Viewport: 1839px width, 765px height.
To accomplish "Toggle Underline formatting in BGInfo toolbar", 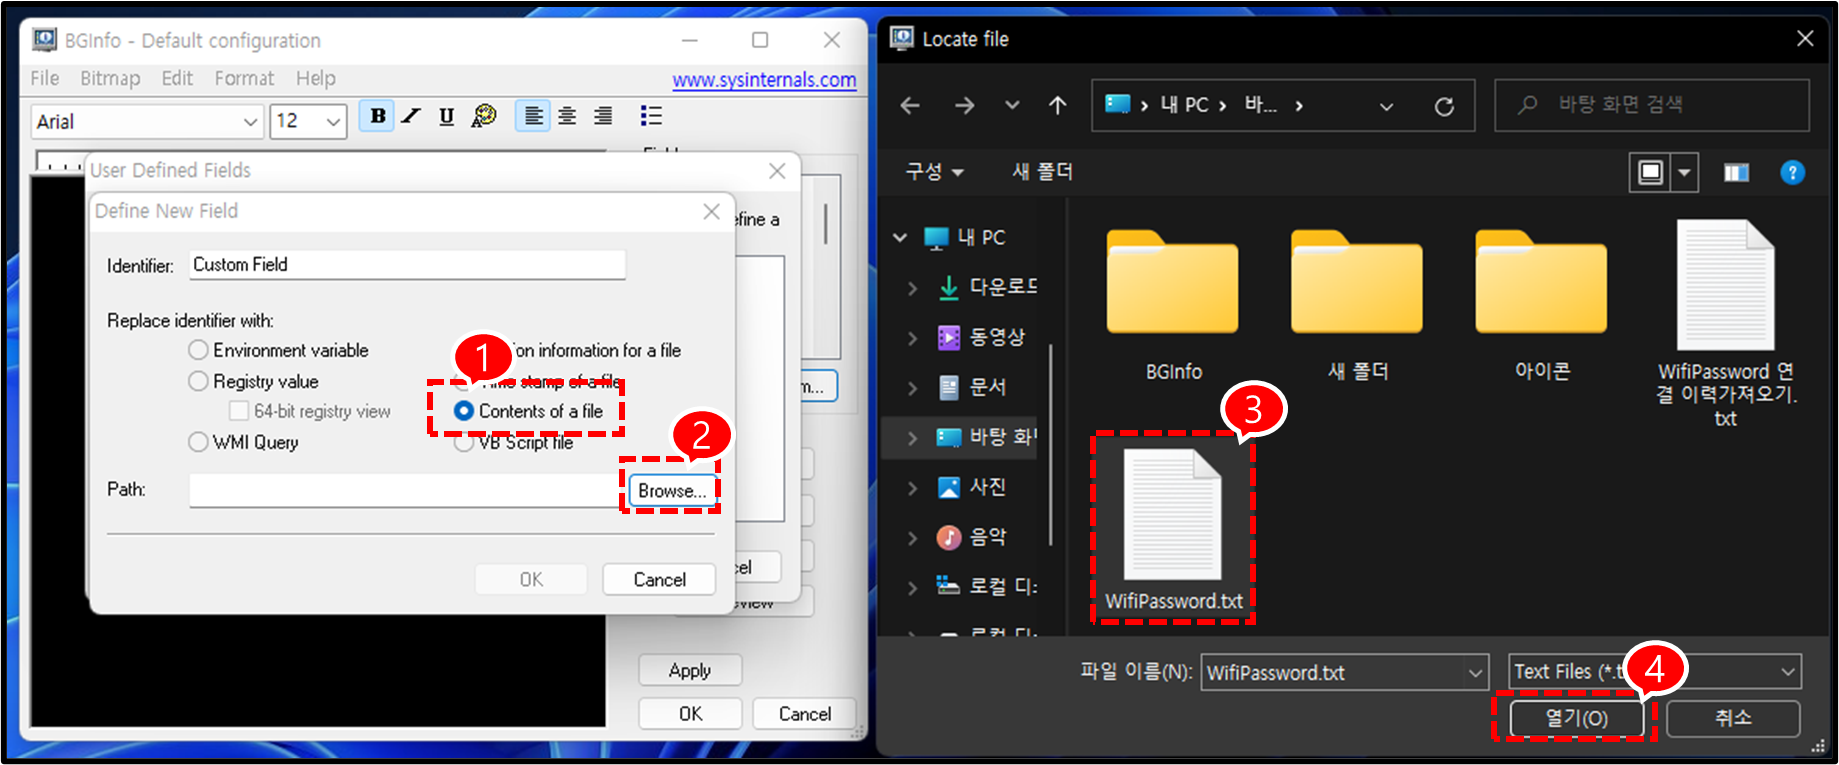I will pyautogui.click(x=446, y=117).
